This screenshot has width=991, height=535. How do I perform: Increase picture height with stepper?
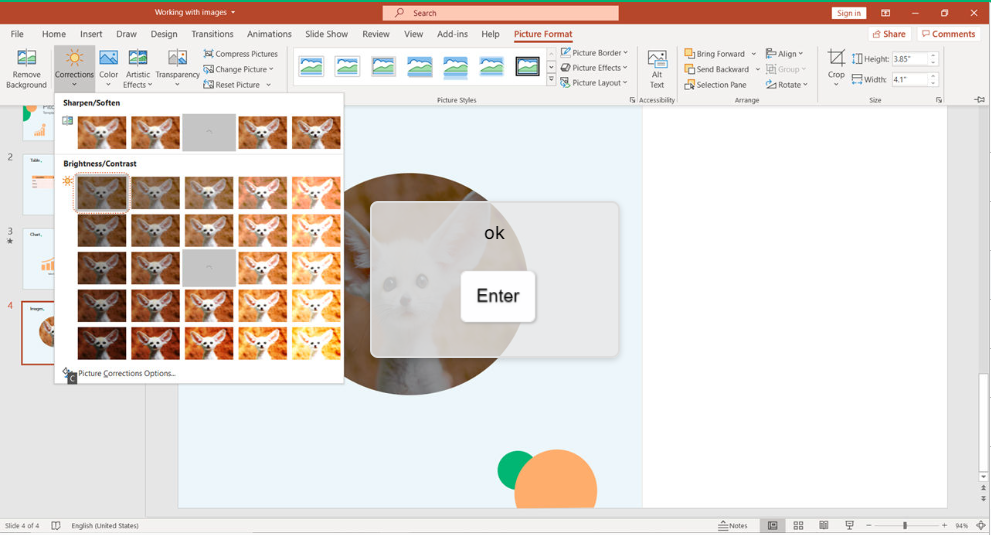933,56
